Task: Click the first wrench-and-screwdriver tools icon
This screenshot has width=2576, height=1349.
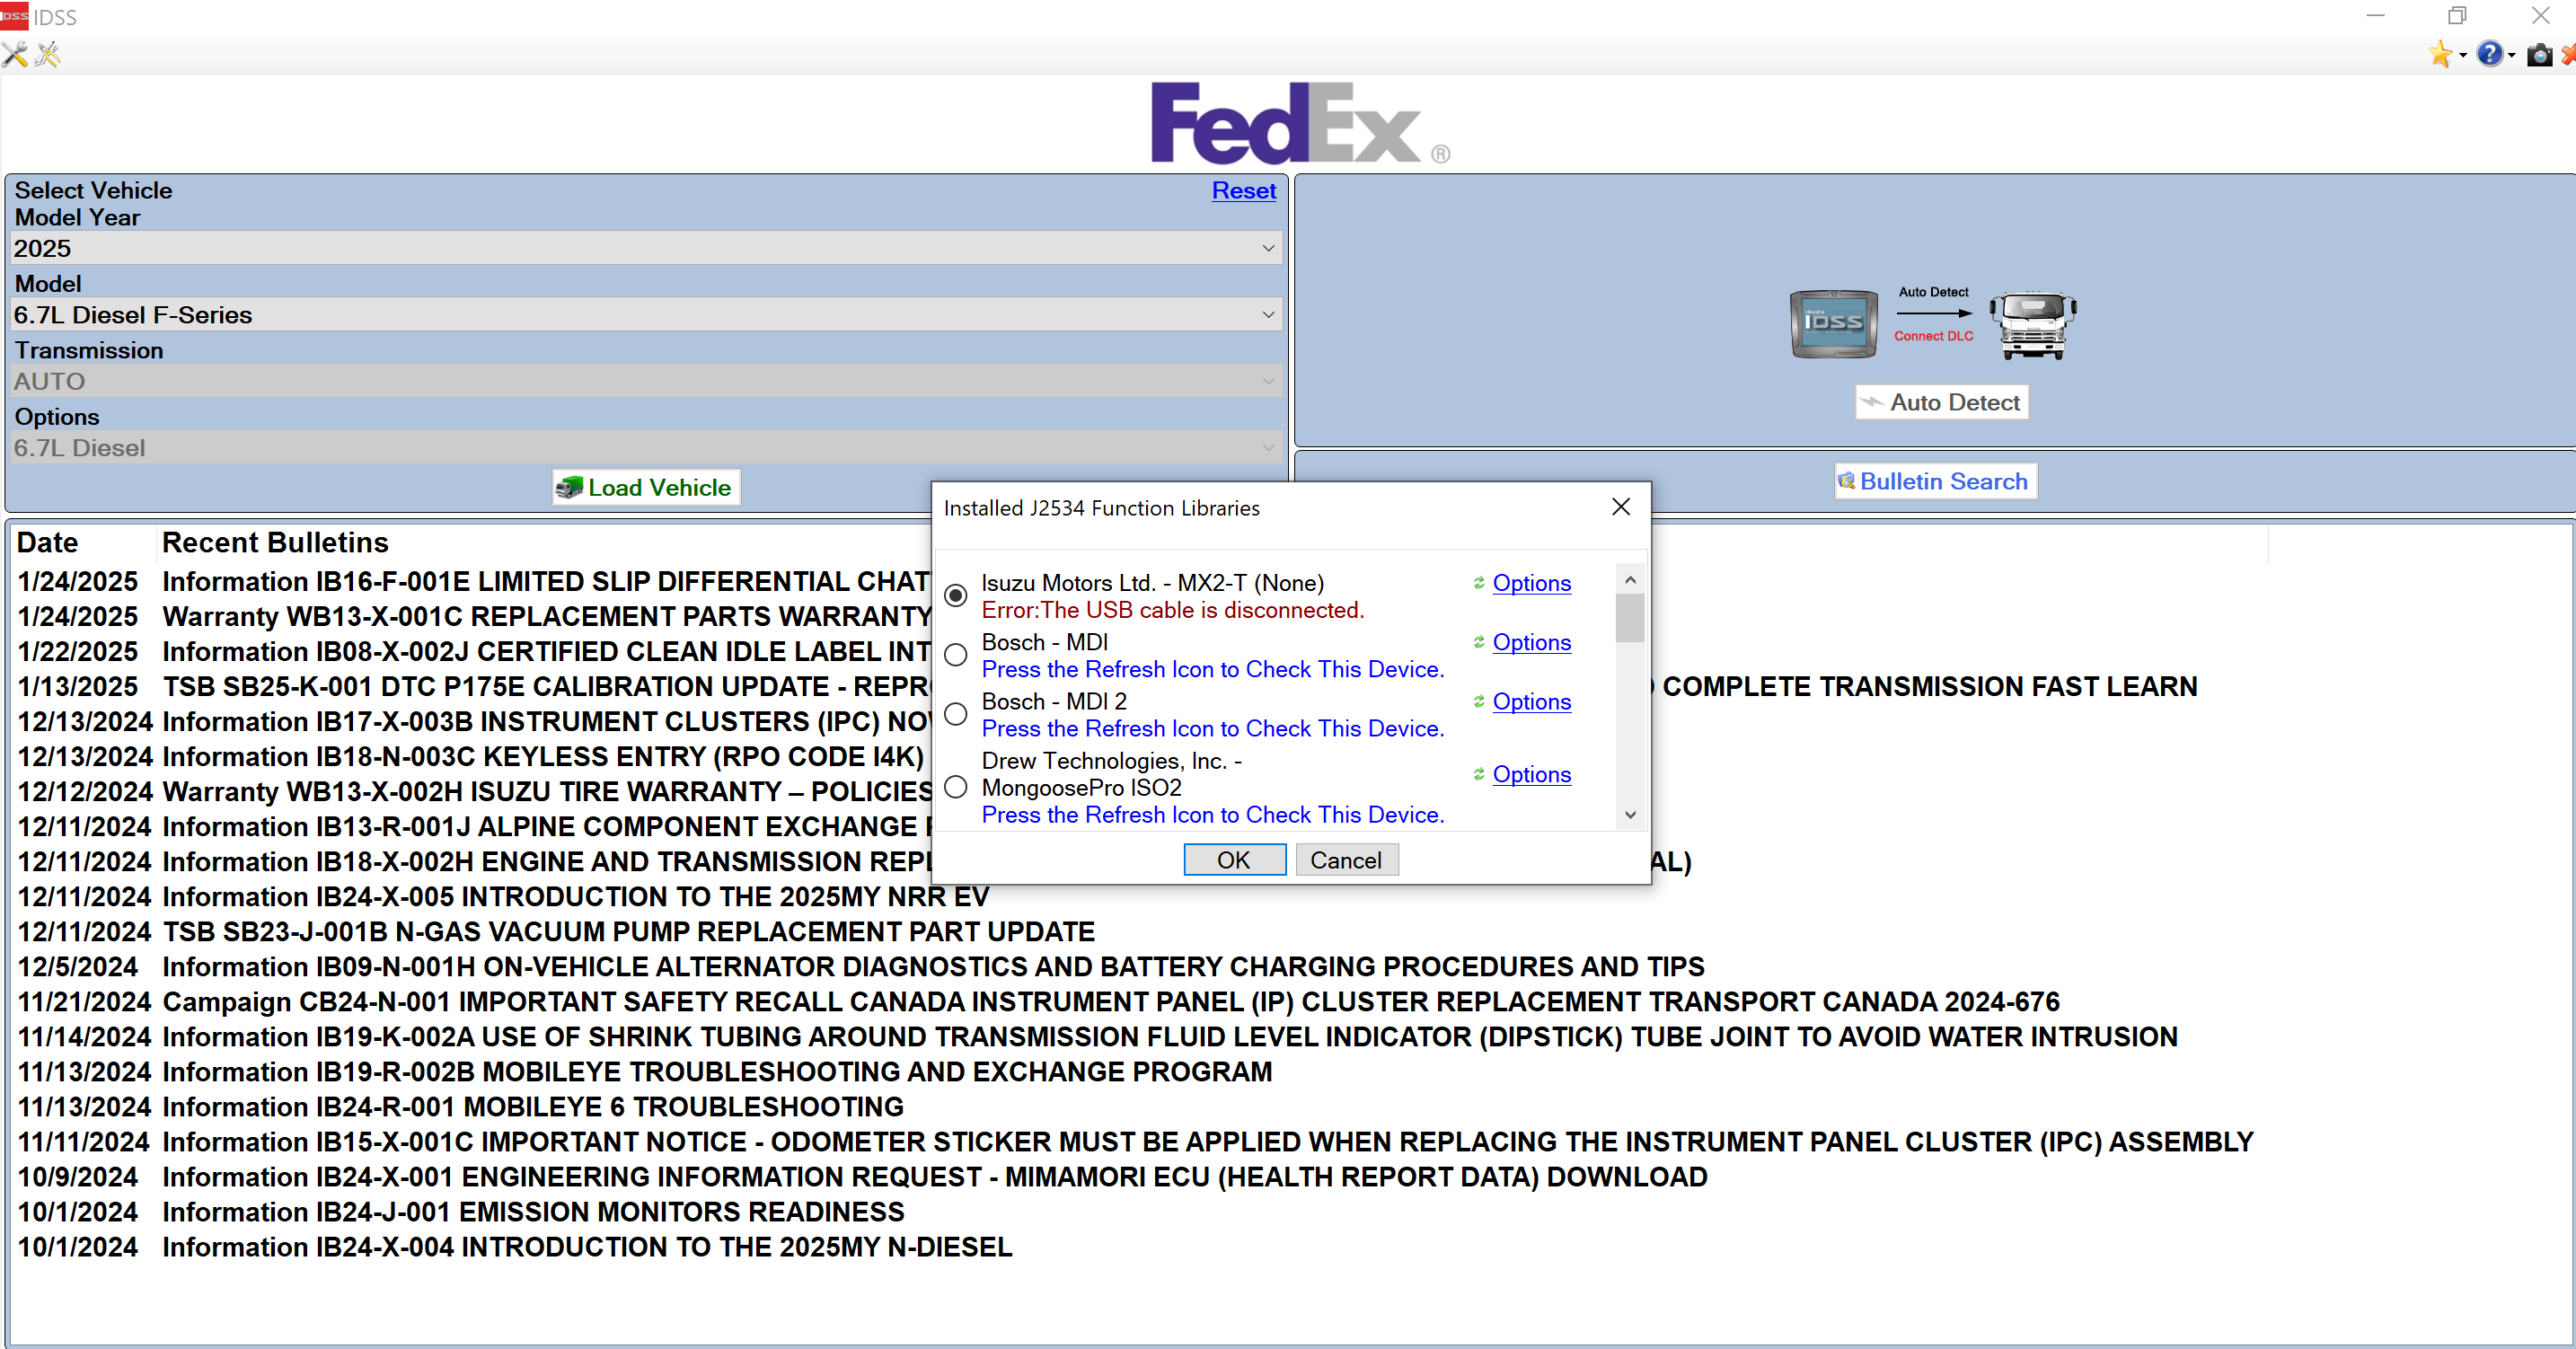Action: (x=15, y=54)
